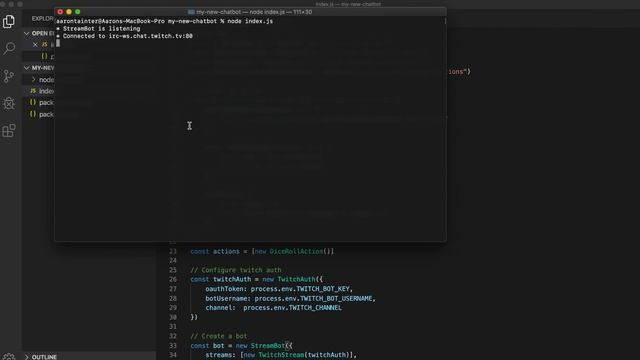Maximize the terminal window with the green button
This screenshot has width=640, height=360.
tap(78, 12)
